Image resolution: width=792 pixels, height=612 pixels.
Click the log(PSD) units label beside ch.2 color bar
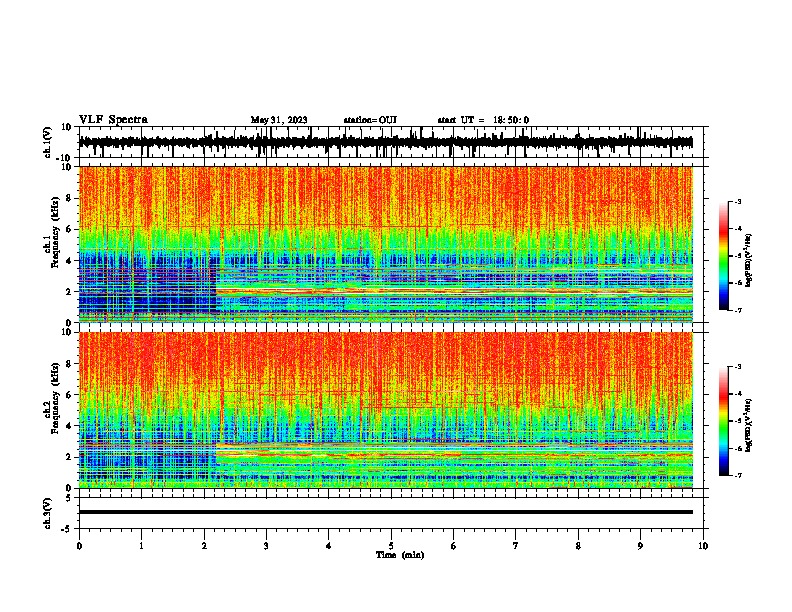pos(748,425)
